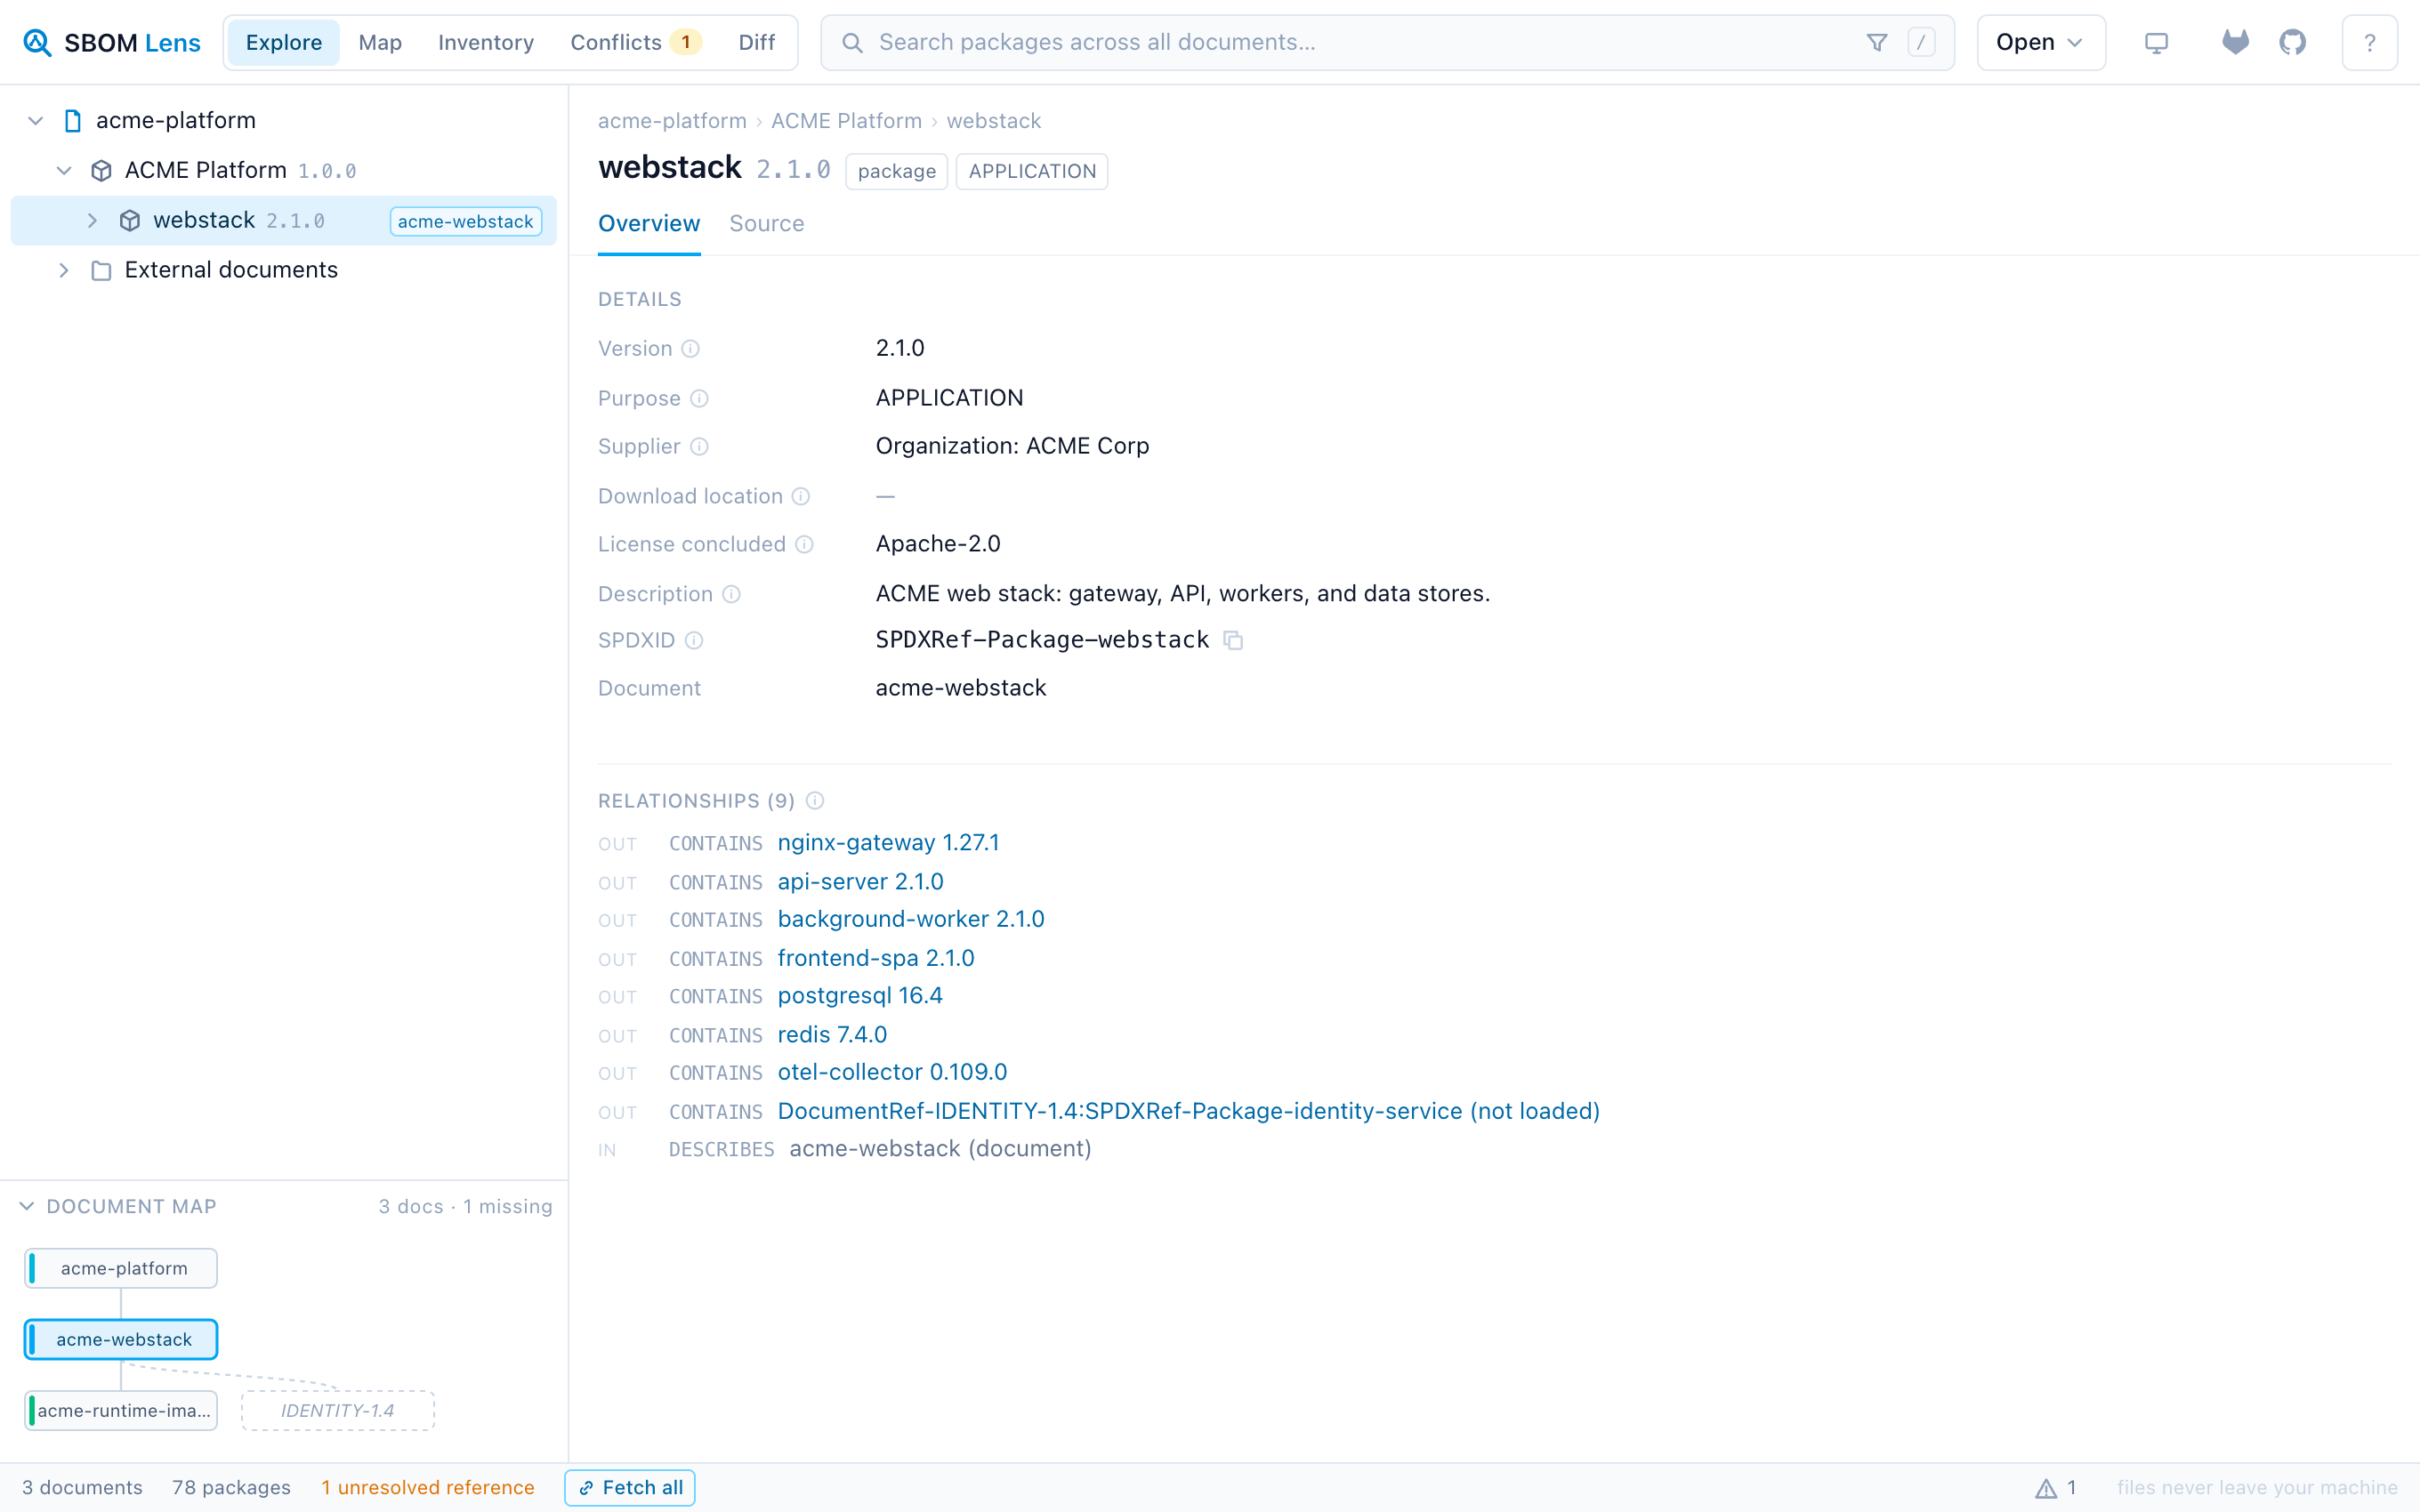Click the acme-platform document file icon
The width and height of the screenshot is (2420, 1512).
click(x=73, y=121)
